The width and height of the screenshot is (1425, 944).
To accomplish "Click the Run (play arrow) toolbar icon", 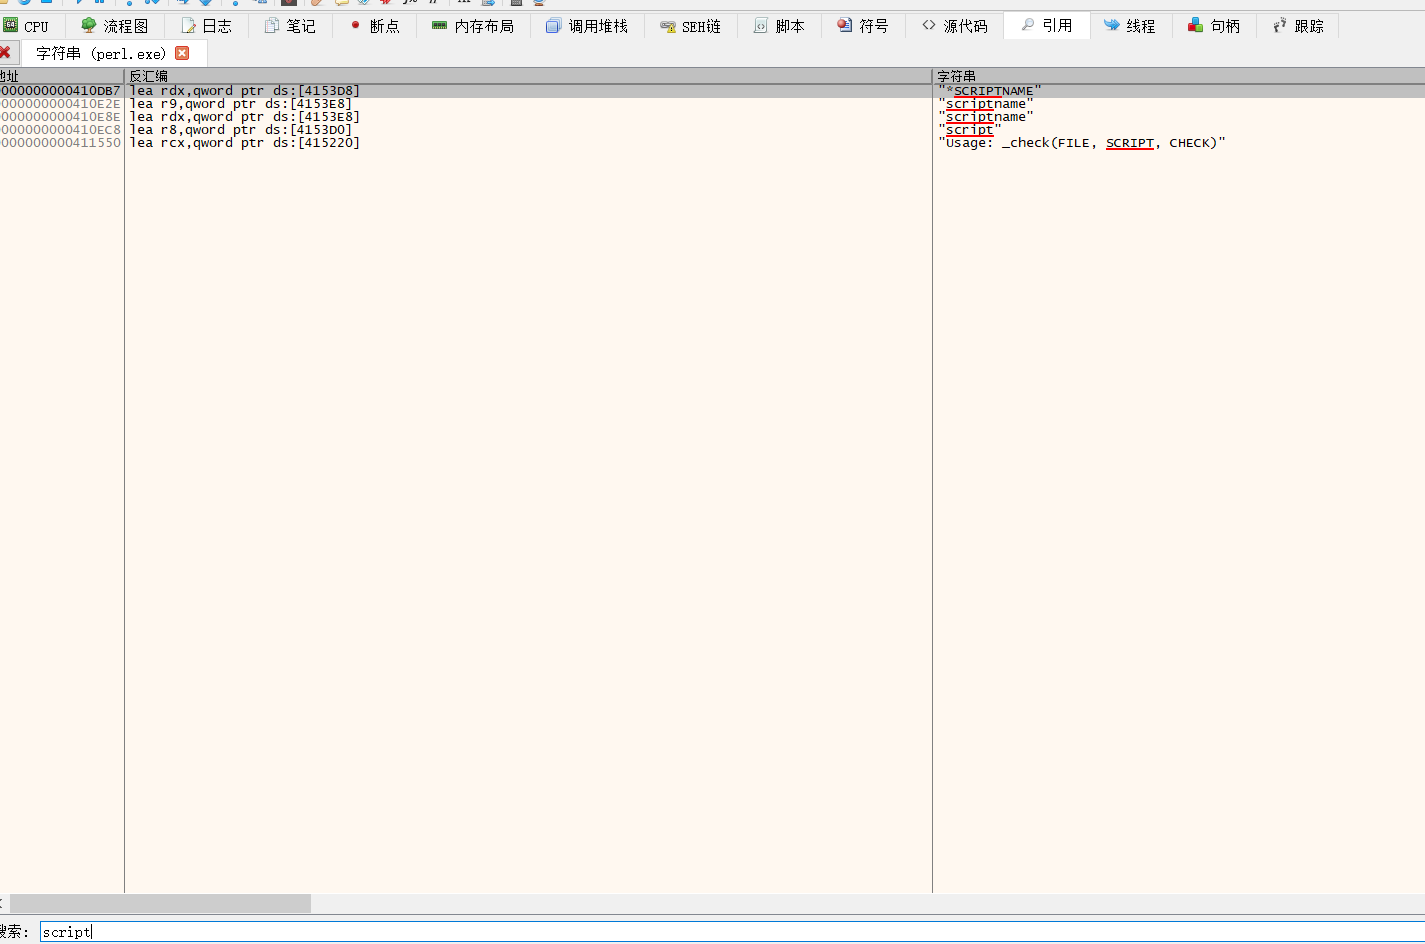I will pos(77,3).
